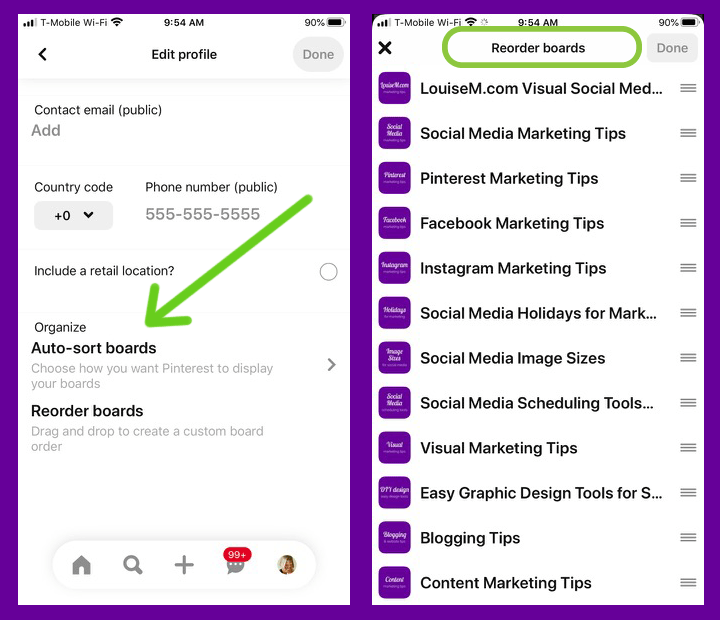
Task: Tap the drag handle for Blogging Tips
Action: coord(688,537)
